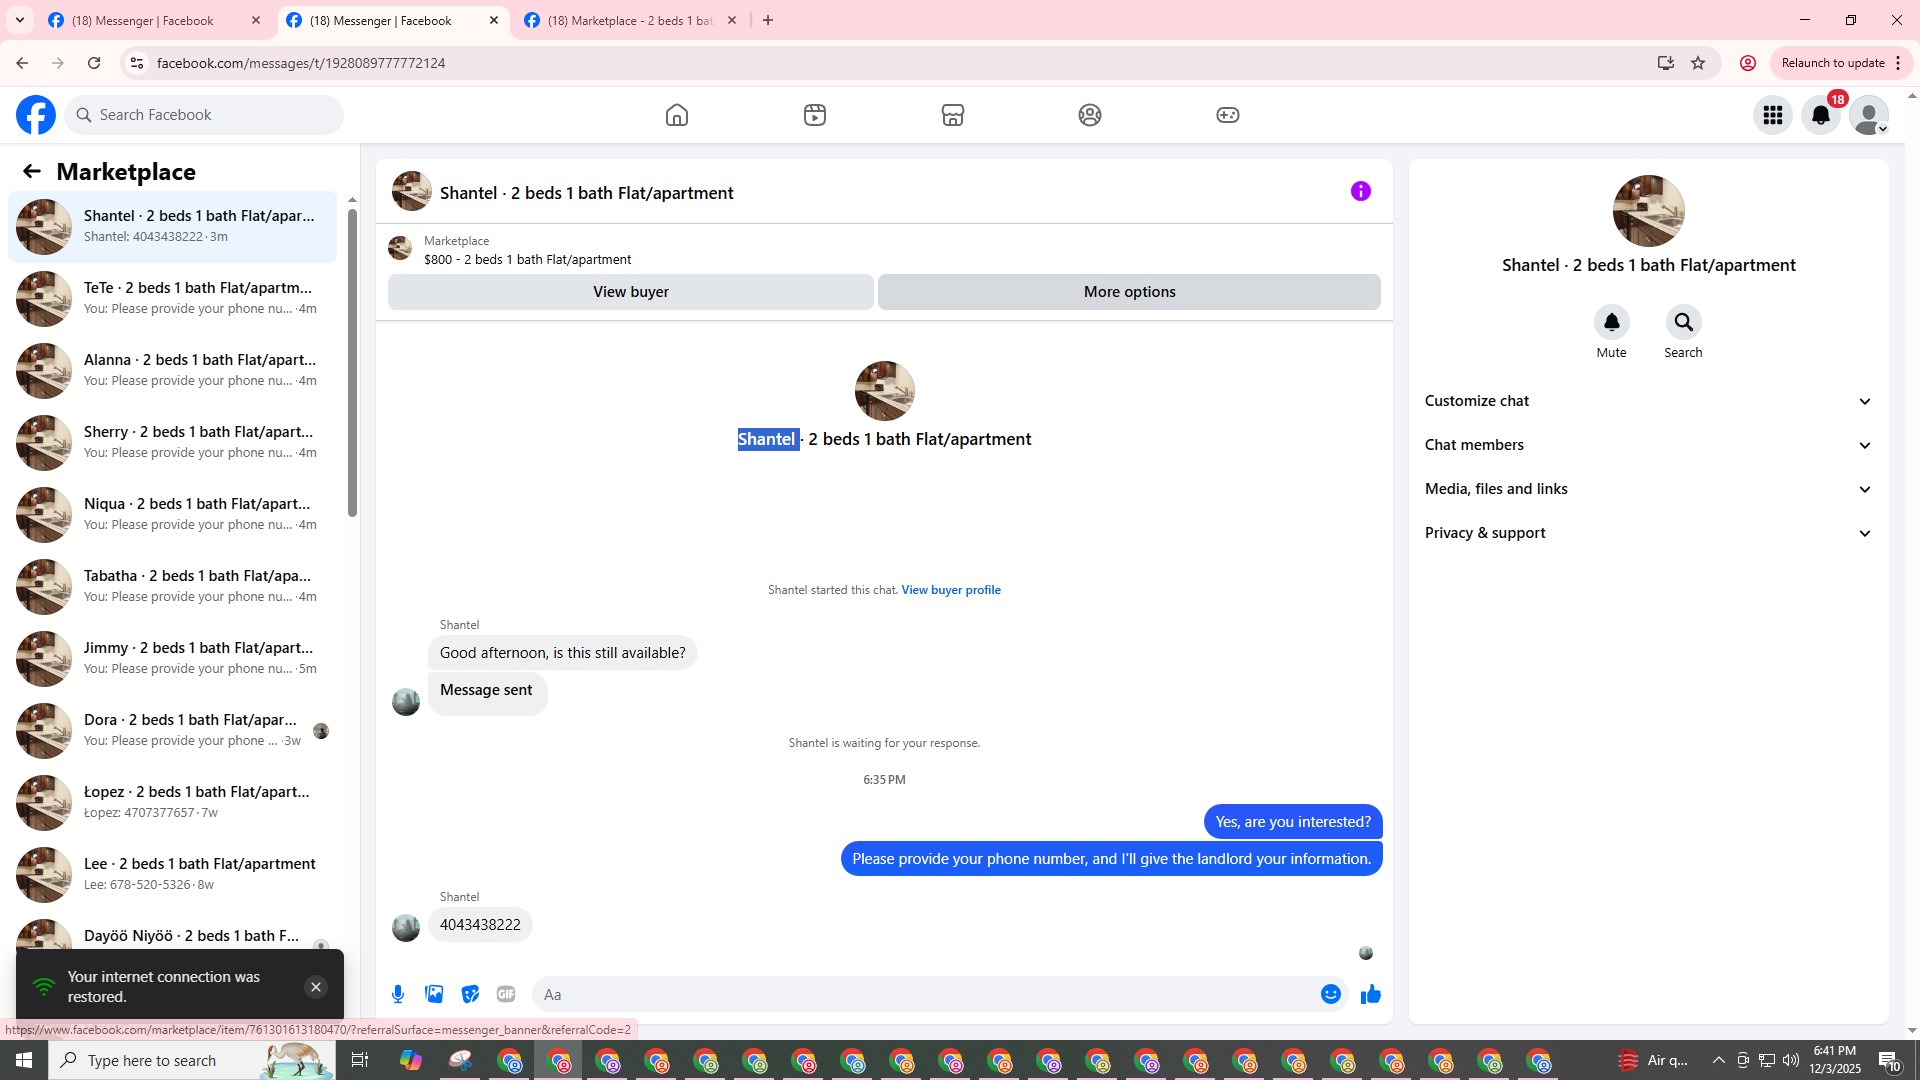Open Chrome tab search dropdown
Viewport: 1920px width, 1080px height.
tap(20, 20)
